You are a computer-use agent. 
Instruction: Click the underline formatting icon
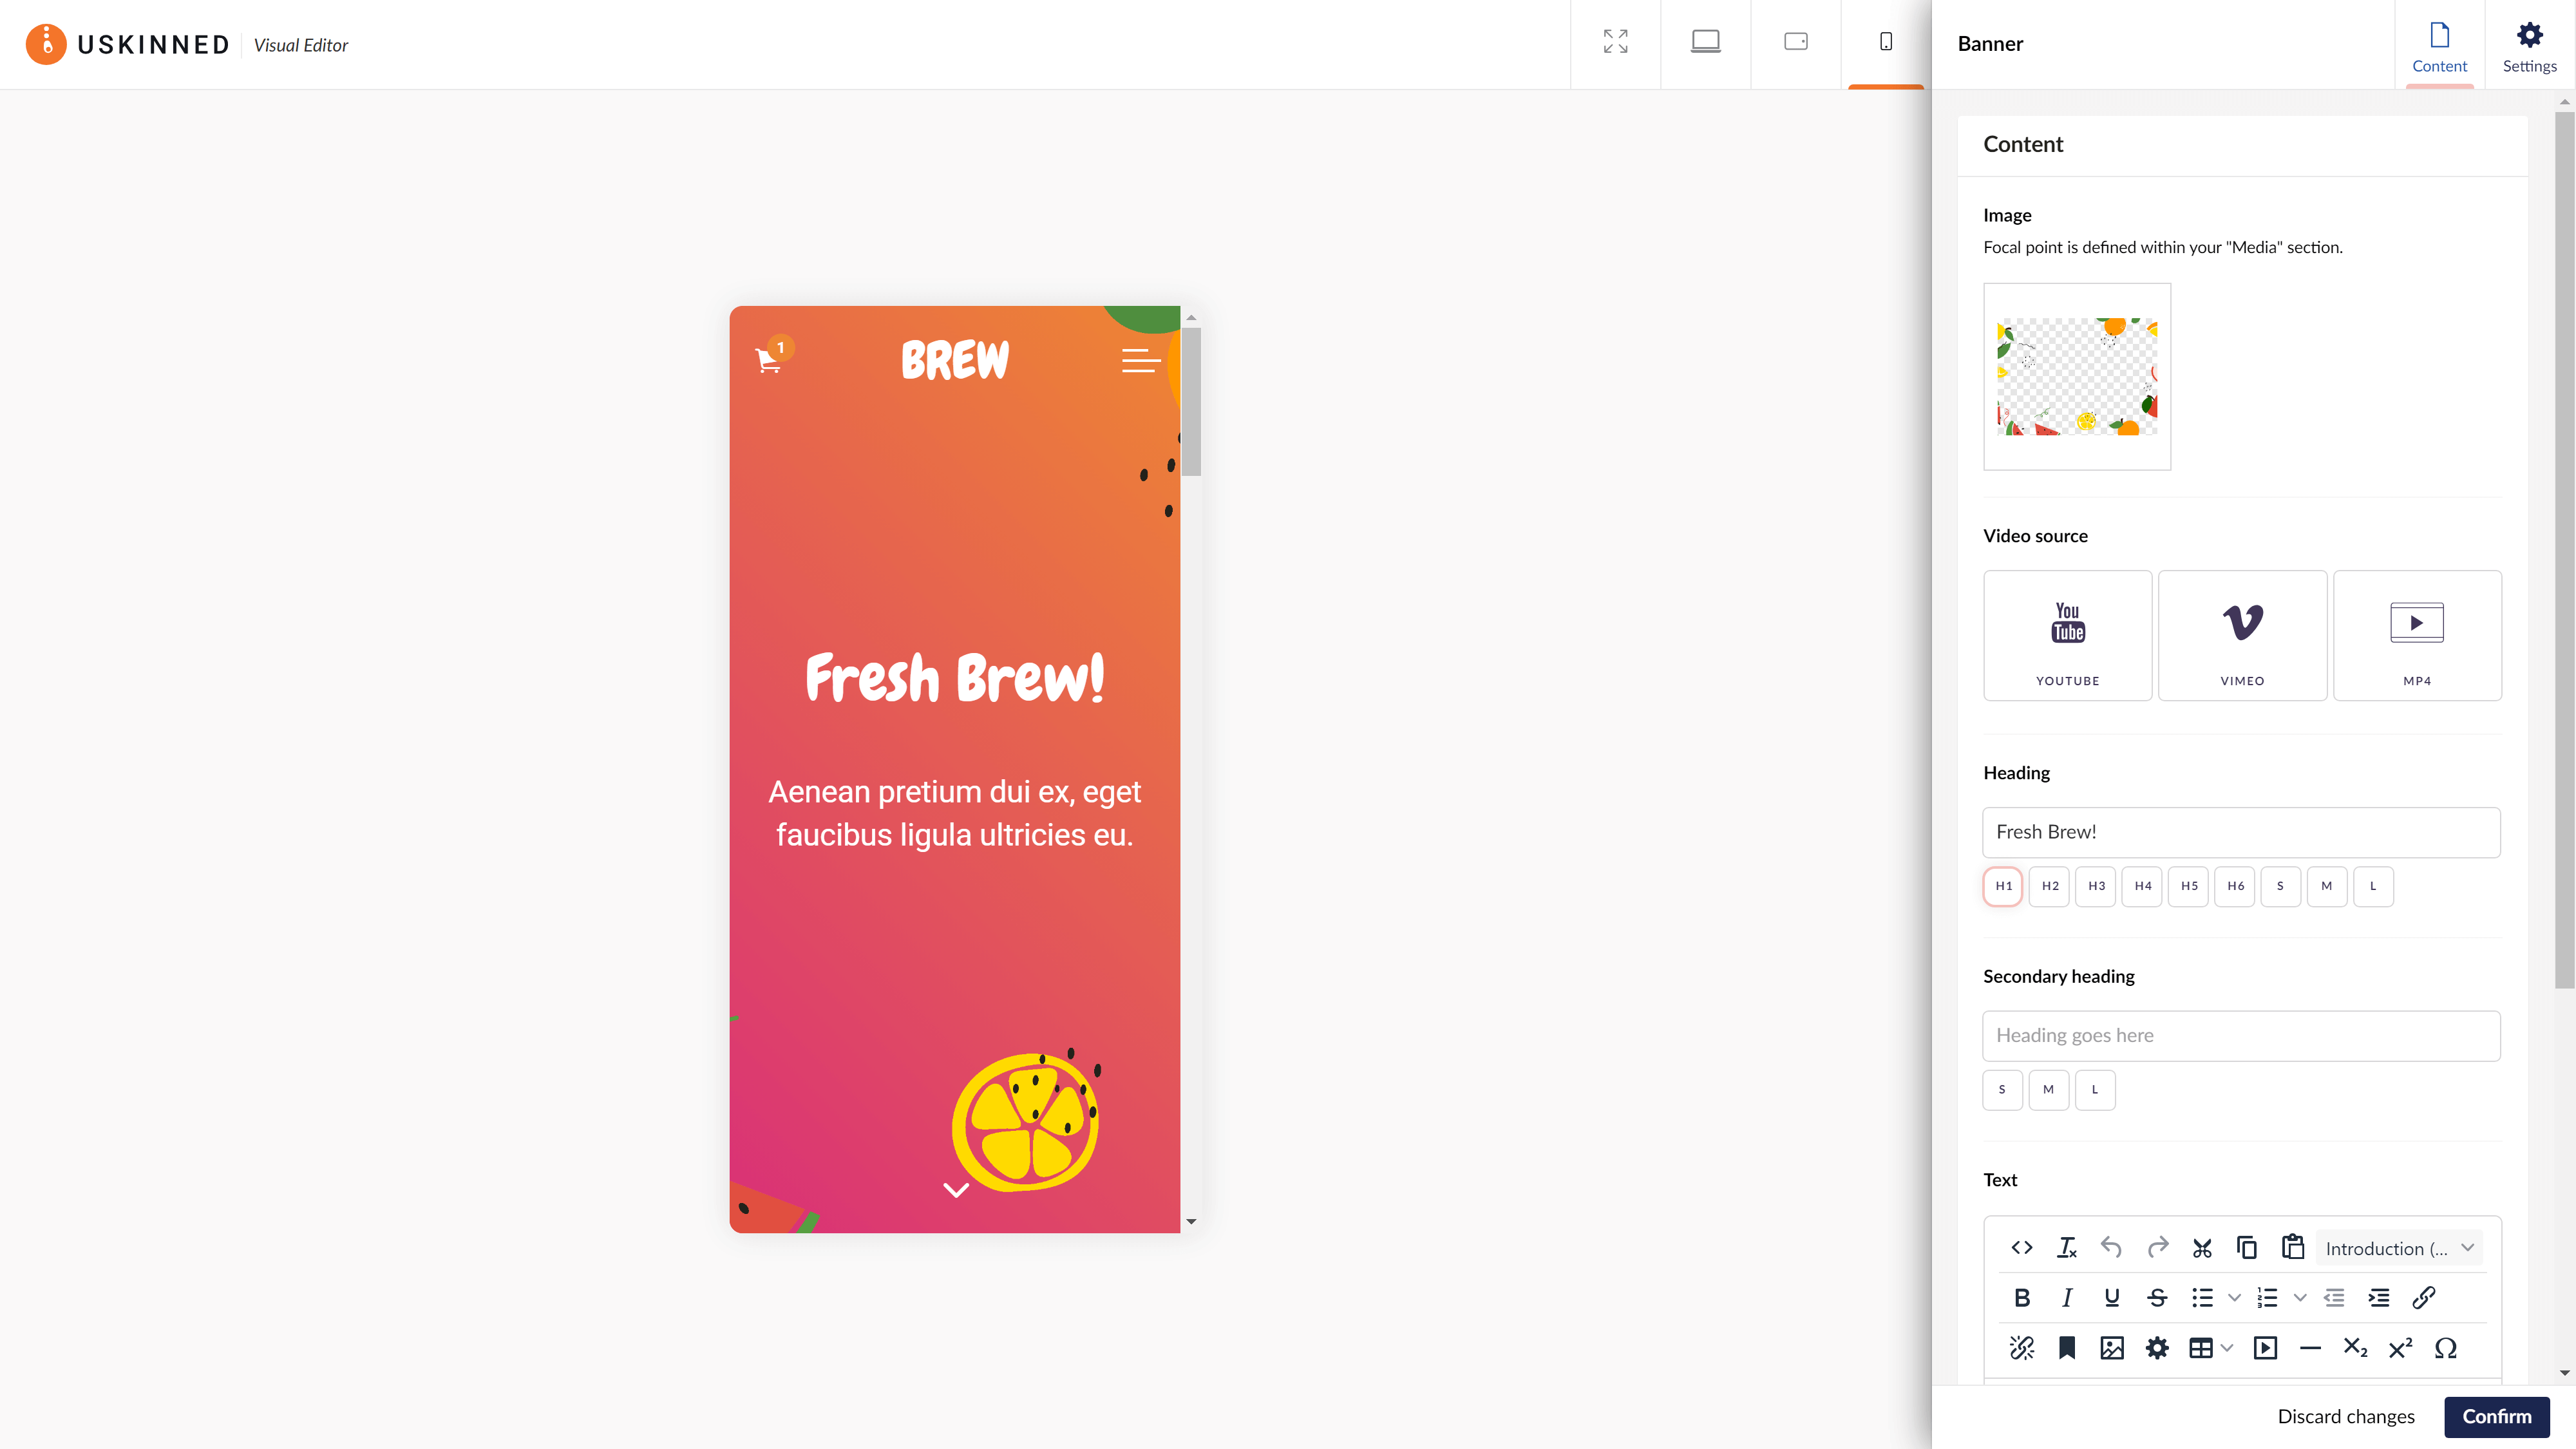[2112, 1297]
